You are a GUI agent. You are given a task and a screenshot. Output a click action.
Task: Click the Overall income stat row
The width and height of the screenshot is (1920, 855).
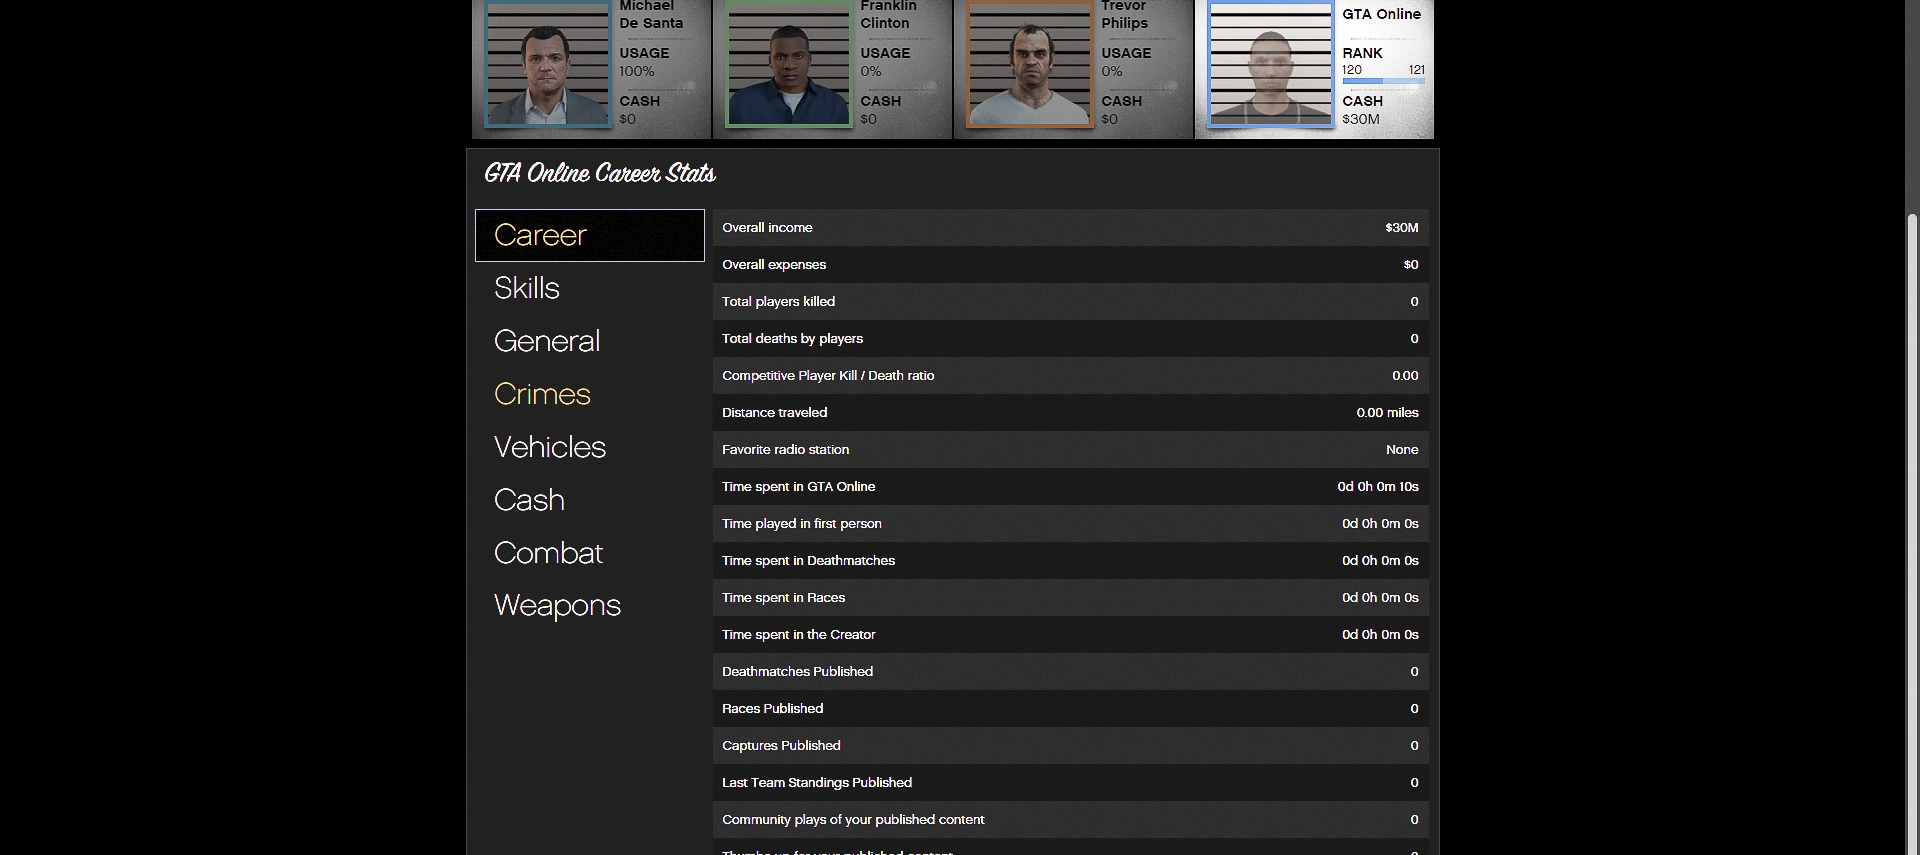[1070, 228]
